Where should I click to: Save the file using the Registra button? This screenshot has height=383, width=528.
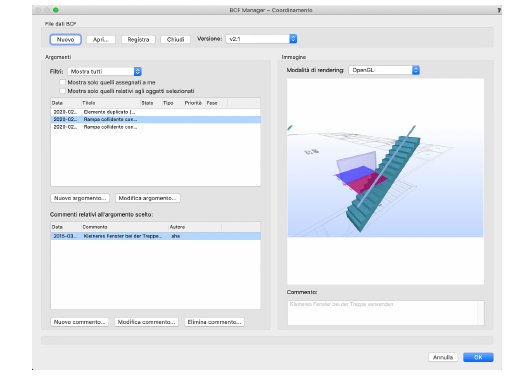pos(138,39)
